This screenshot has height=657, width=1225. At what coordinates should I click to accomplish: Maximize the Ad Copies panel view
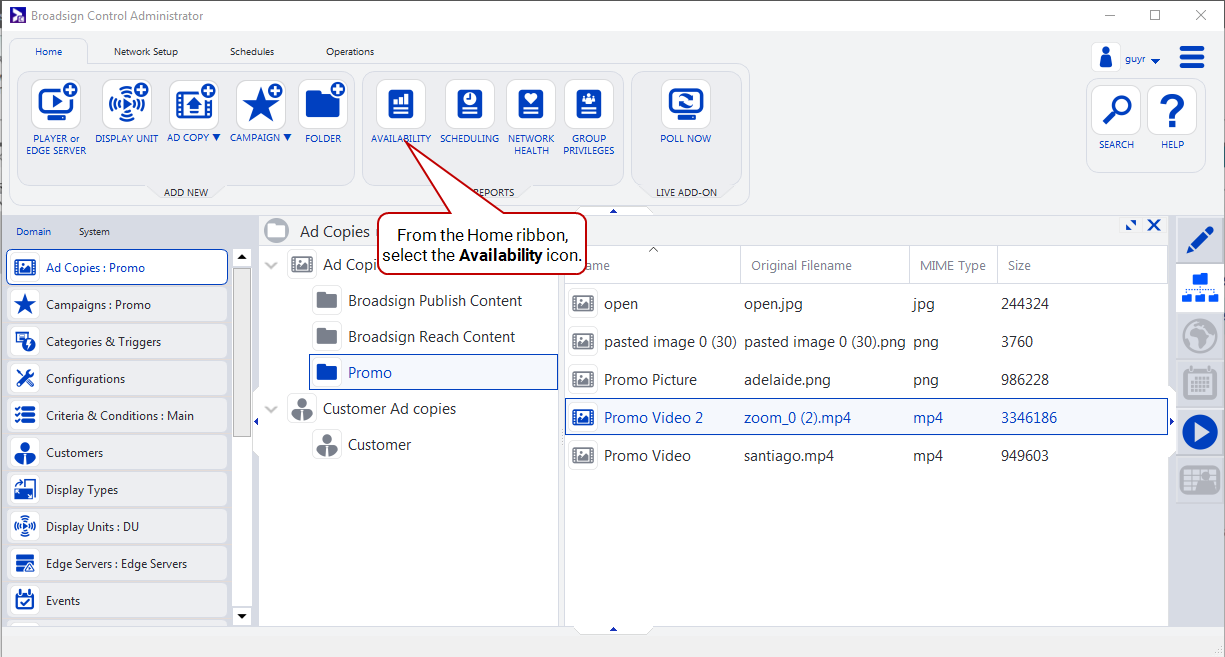pyautogui.click(x=1131, y=226)
